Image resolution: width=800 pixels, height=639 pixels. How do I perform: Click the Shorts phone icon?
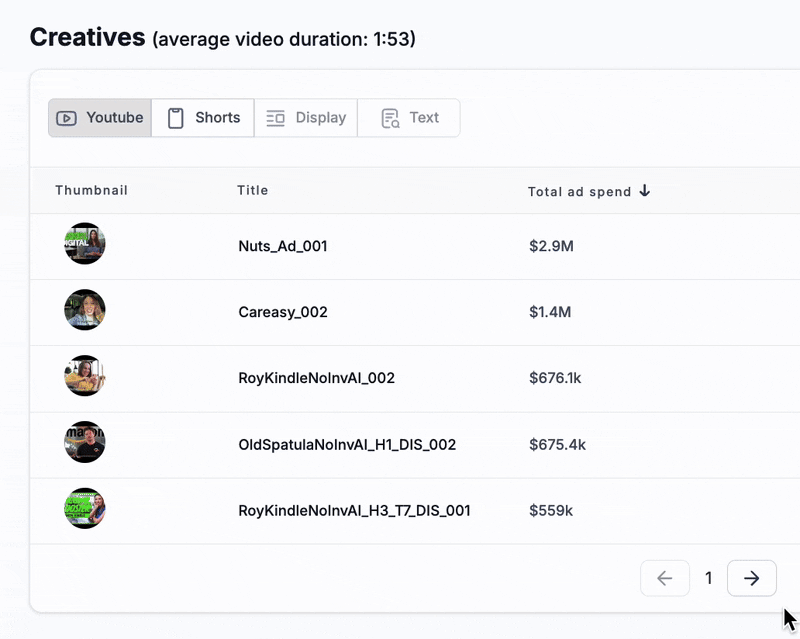coord(176,118)
